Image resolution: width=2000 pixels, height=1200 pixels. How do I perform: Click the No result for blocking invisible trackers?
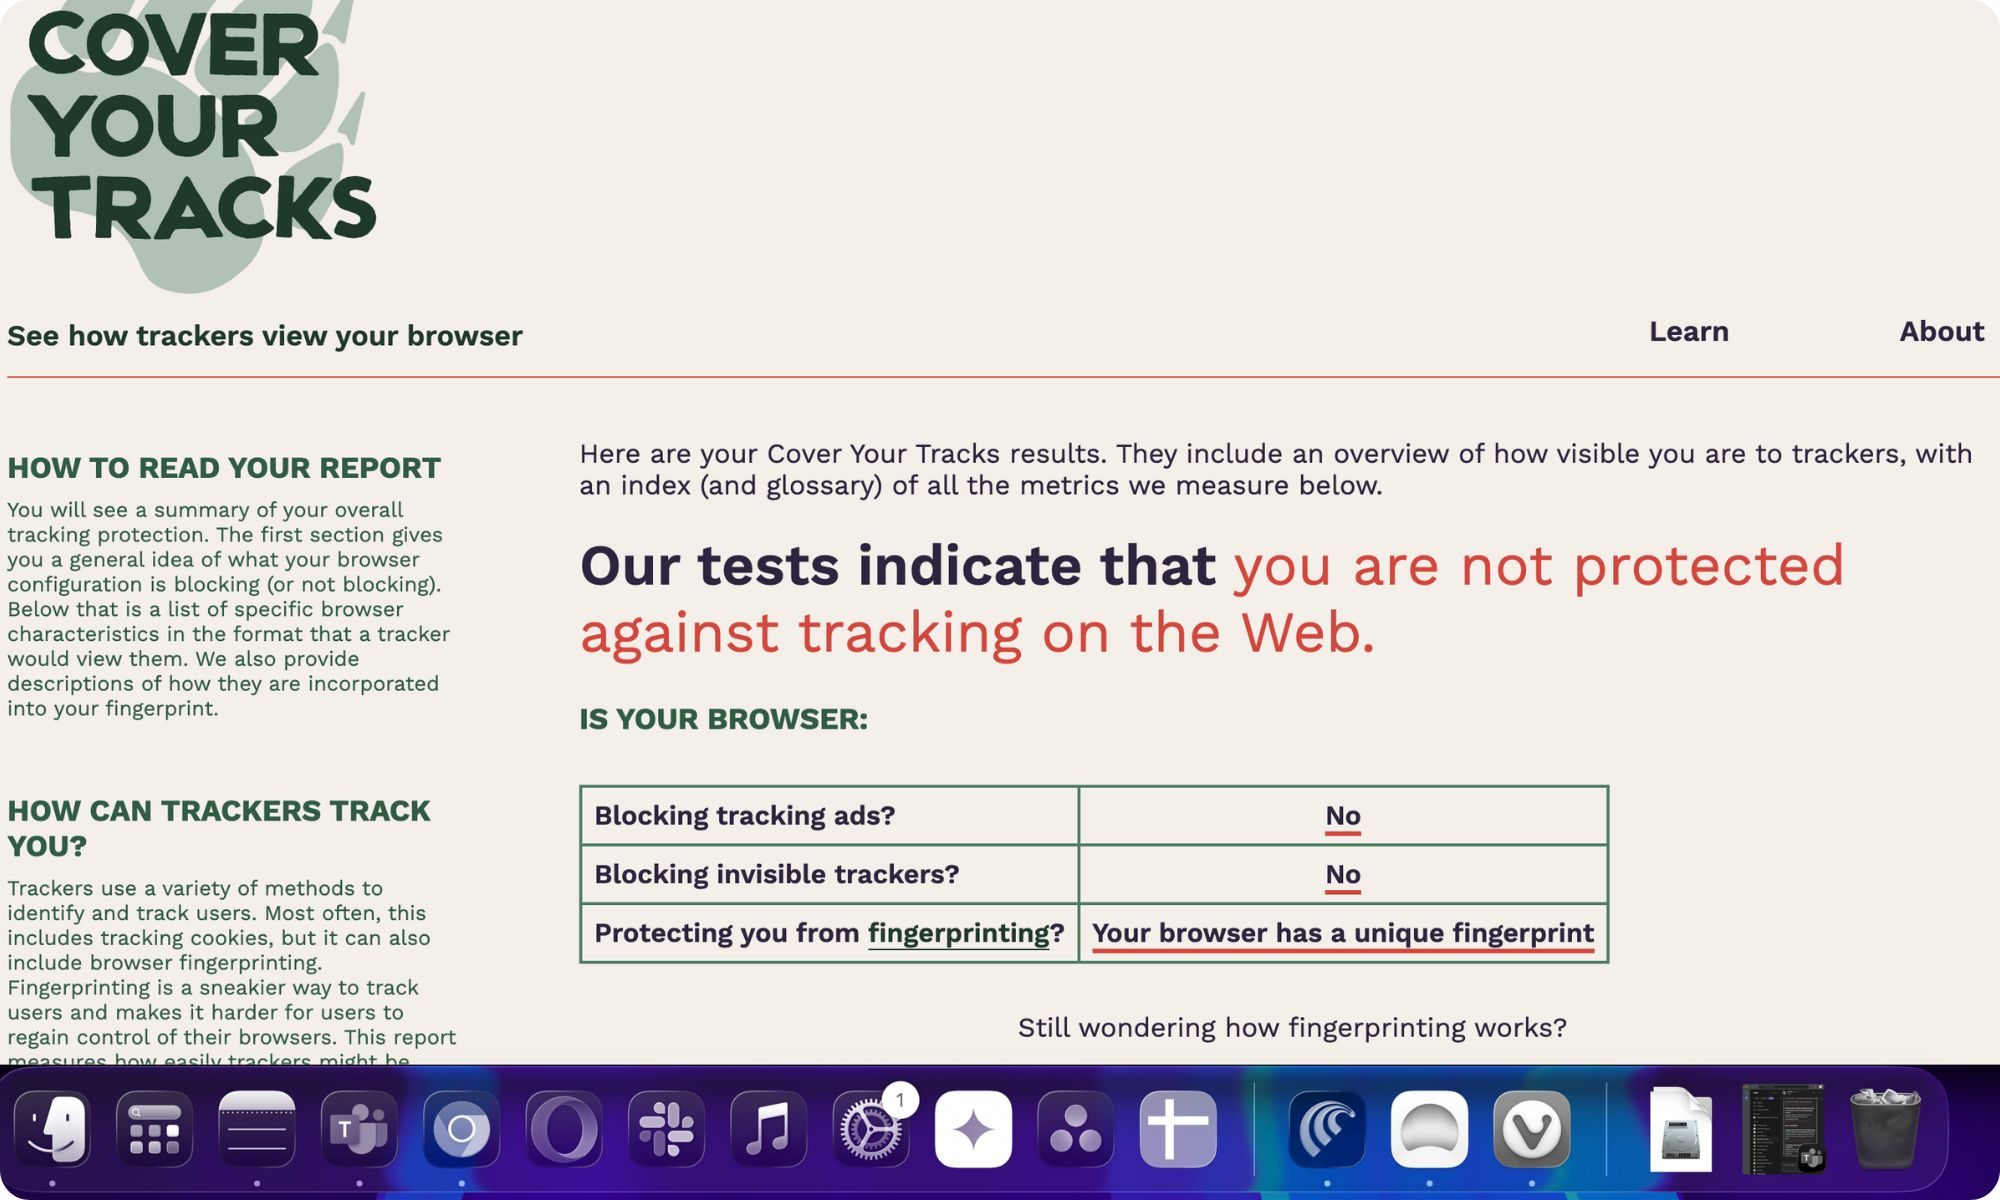point(1342,875)
